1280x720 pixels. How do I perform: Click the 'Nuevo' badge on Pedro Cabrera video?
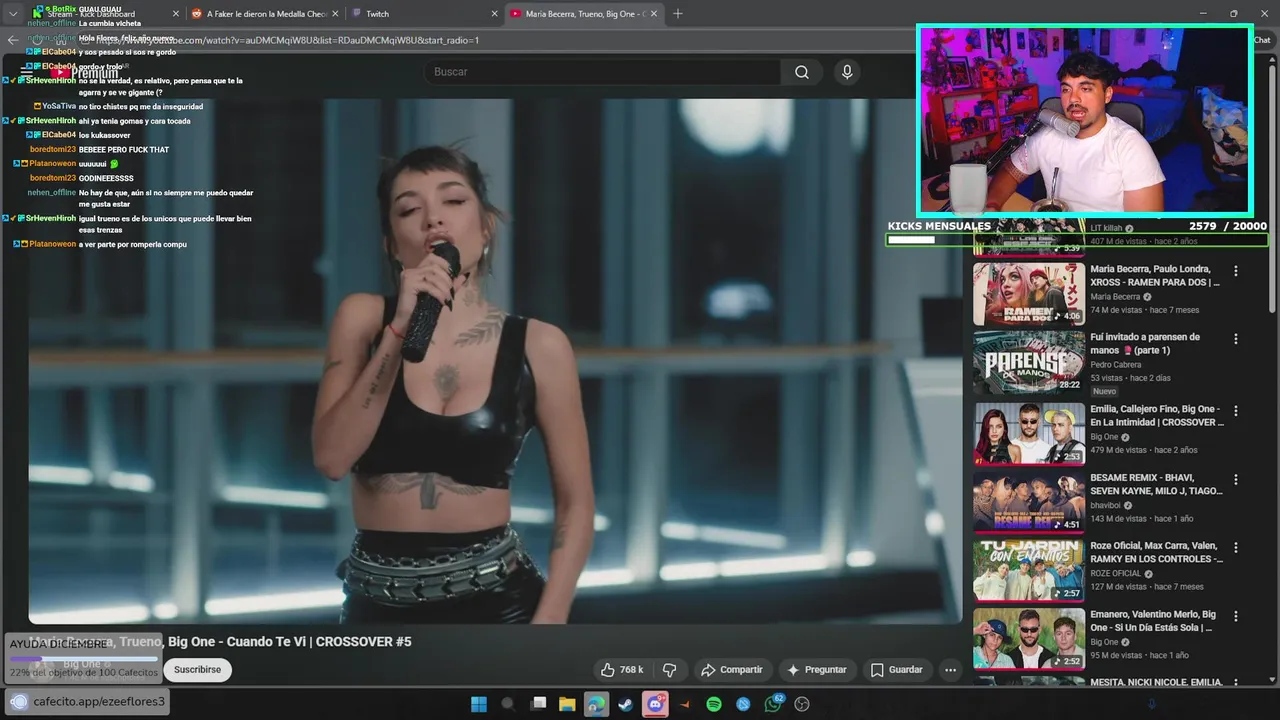1104,391
